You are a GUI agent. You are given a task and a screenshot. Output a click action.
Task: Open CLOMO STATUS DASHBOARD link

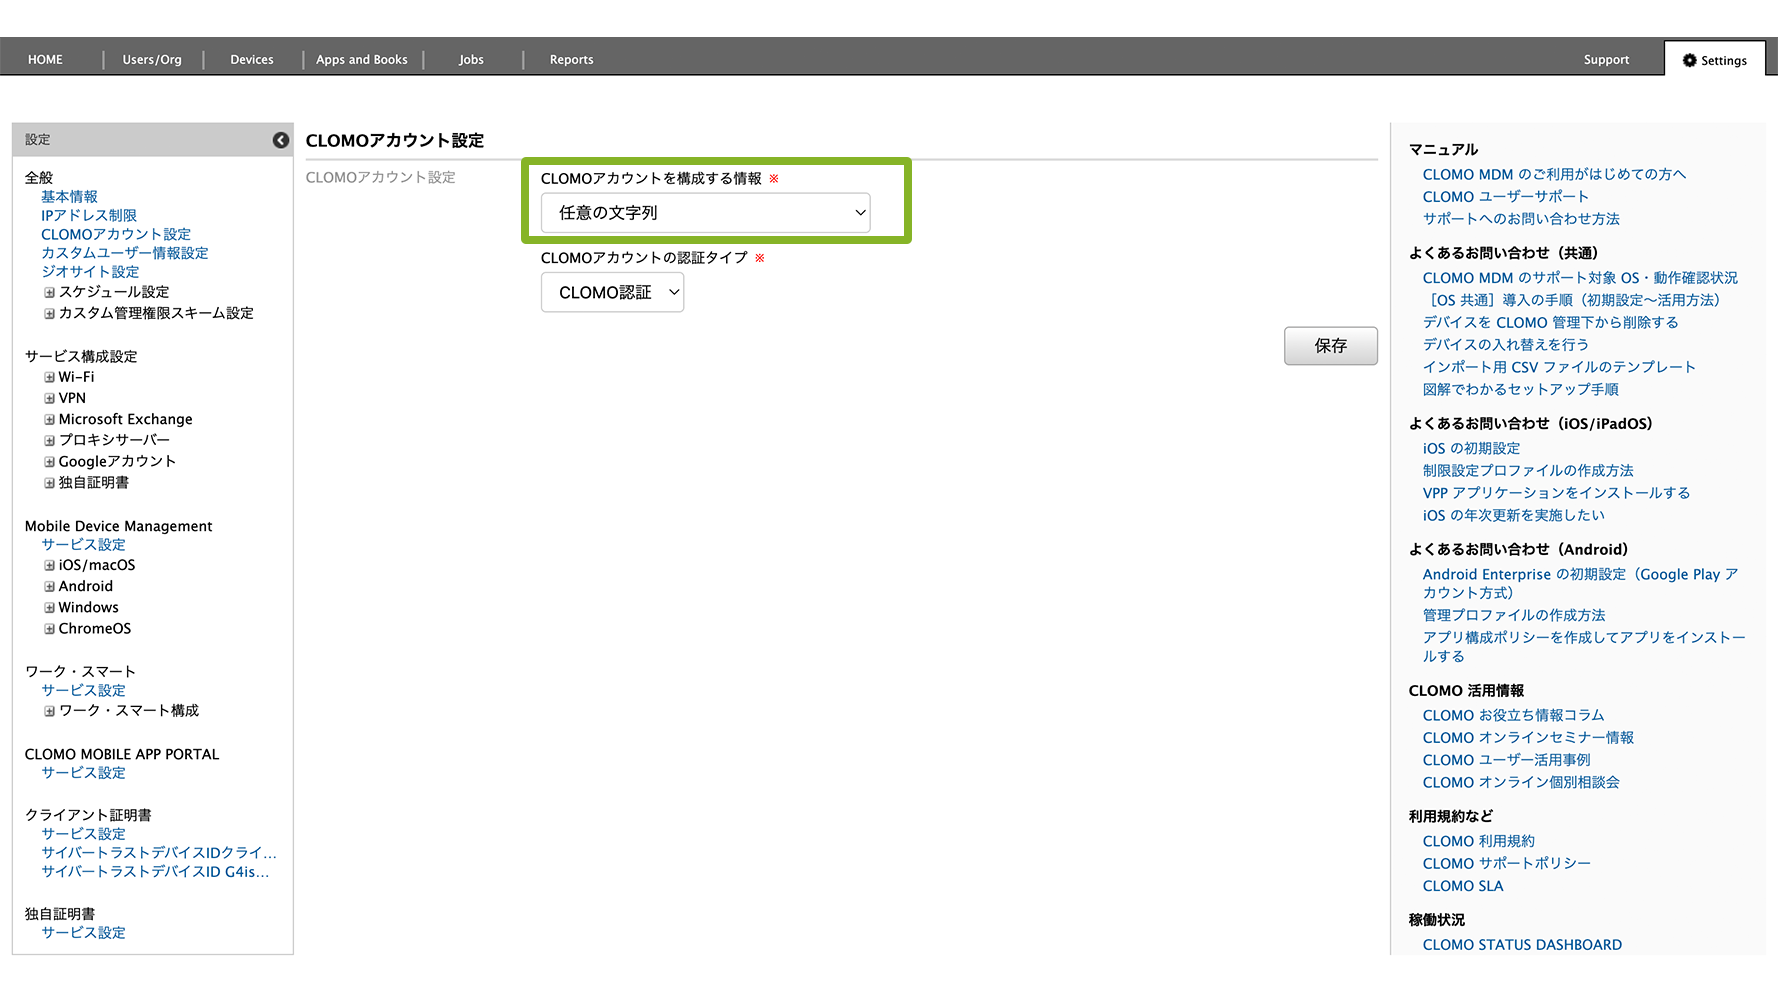1522,945
